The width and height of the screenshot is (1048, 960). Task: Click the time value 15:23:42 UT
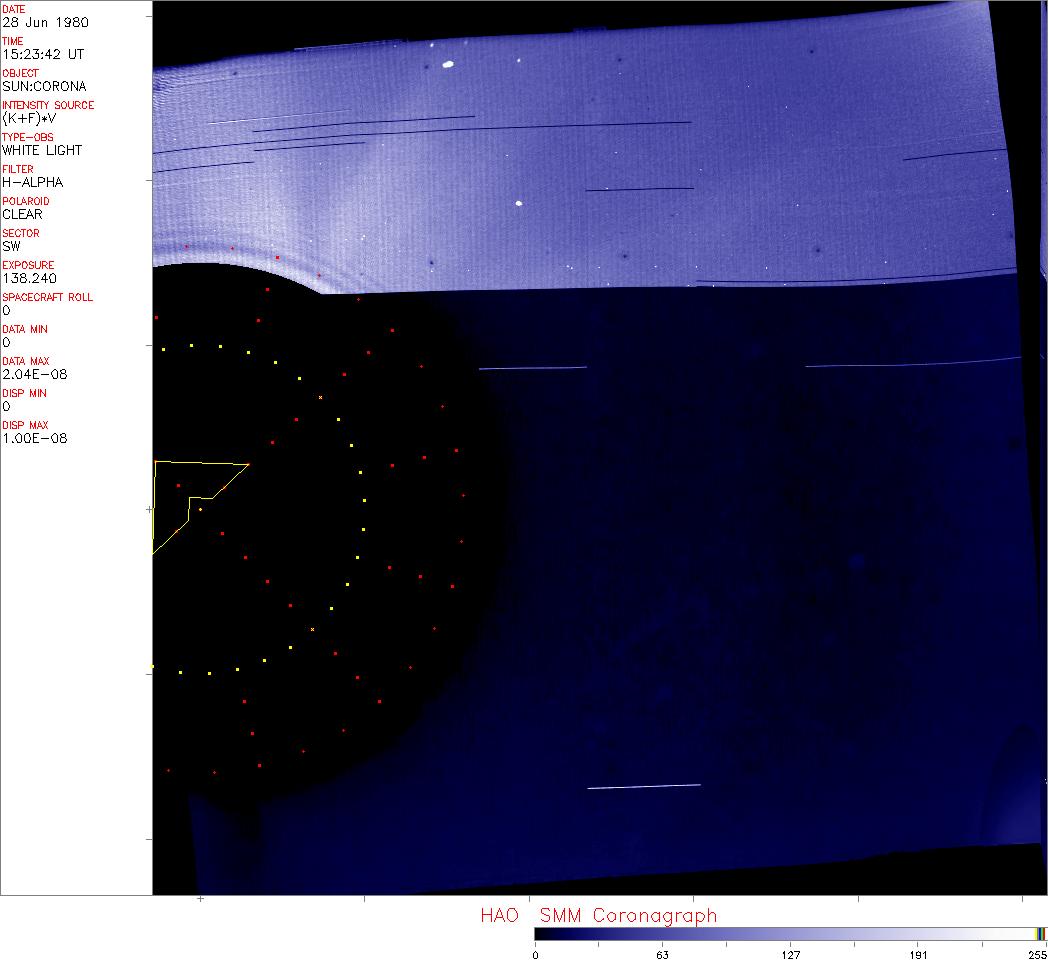click(x=40, y=54)
